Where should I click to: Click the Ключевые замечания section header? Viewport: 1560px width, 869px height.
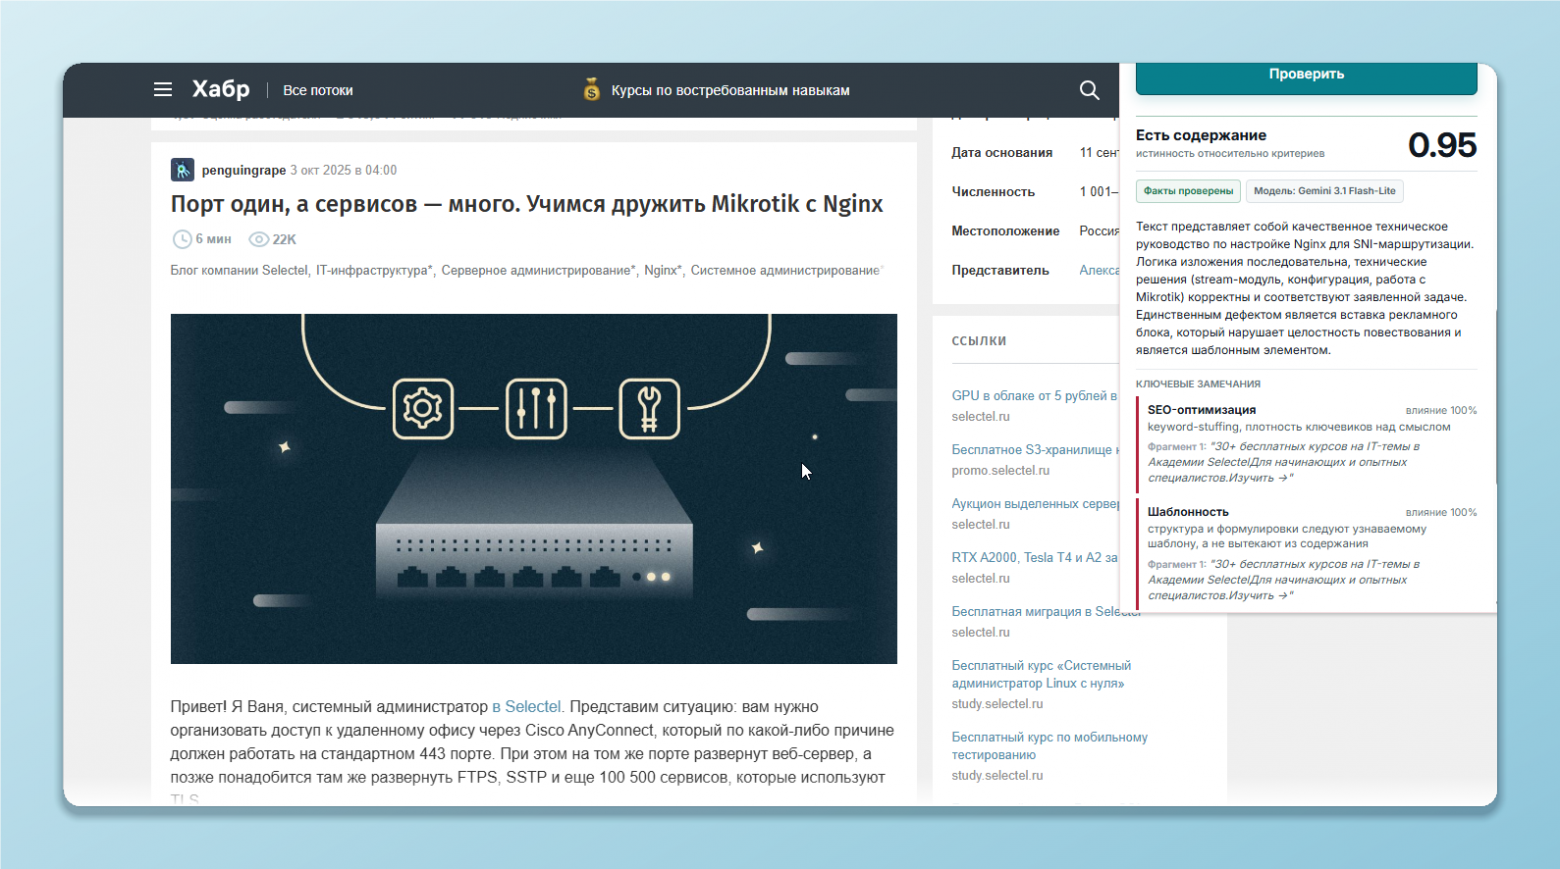1198,384
